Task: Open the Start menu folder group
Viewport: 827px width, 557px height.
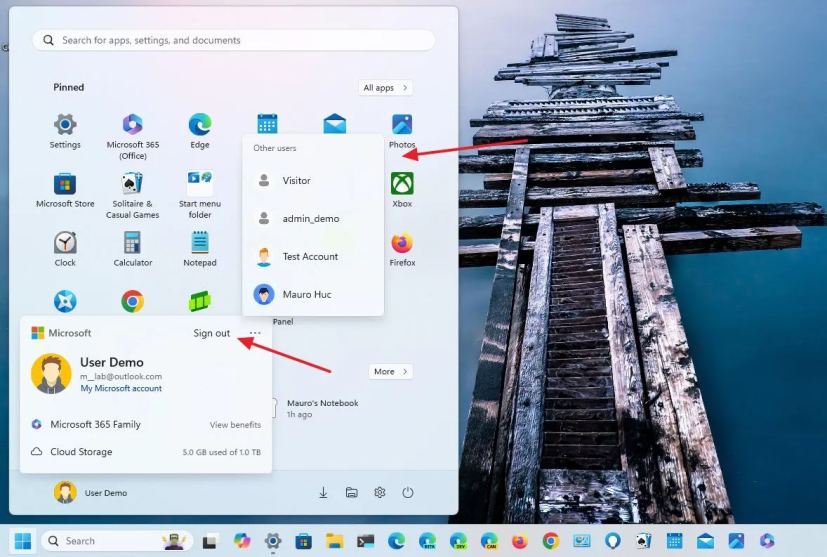Action: point(200,195)
